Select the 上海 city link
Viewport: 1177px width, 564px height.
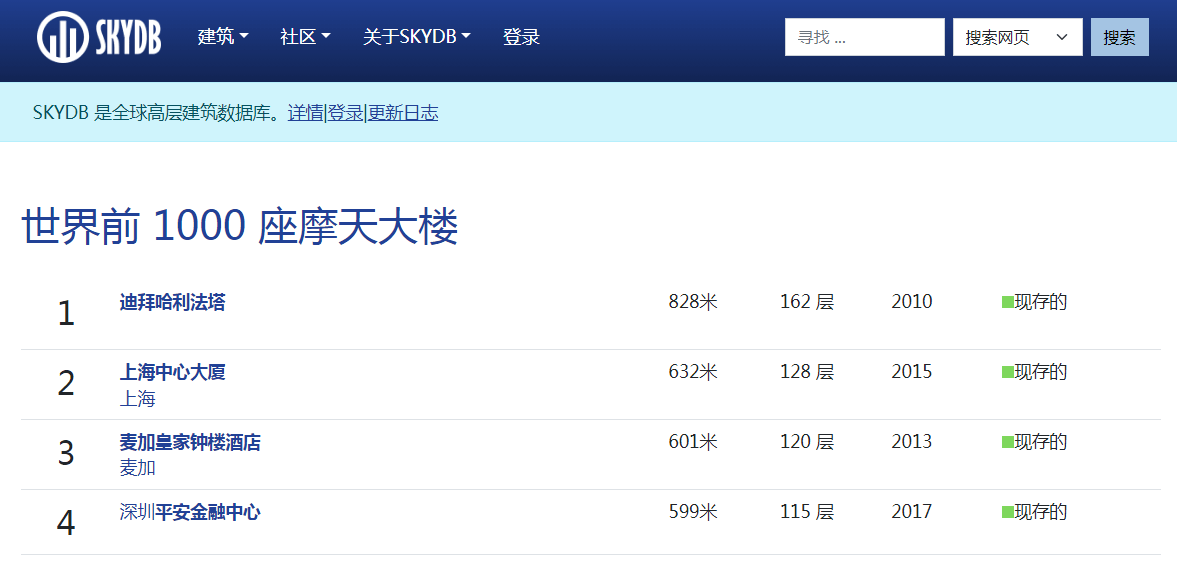[137, 399]
